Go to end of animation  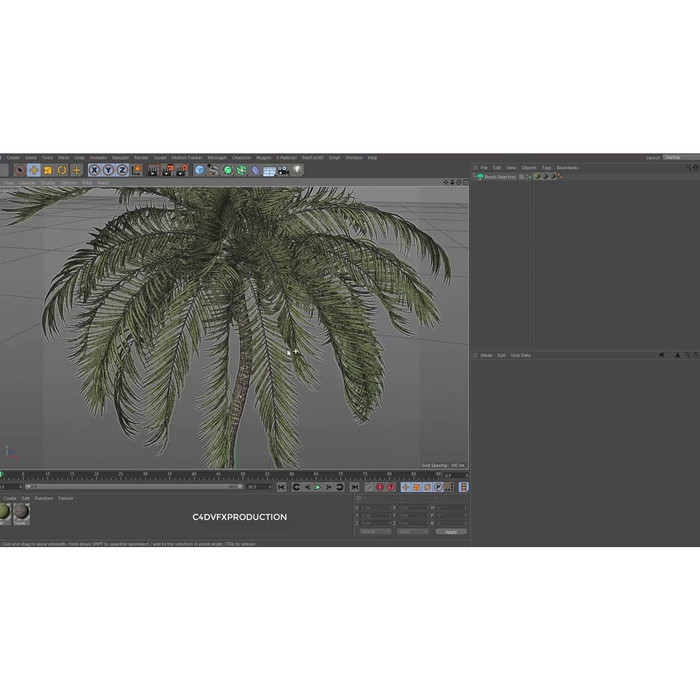click(354, 487)
